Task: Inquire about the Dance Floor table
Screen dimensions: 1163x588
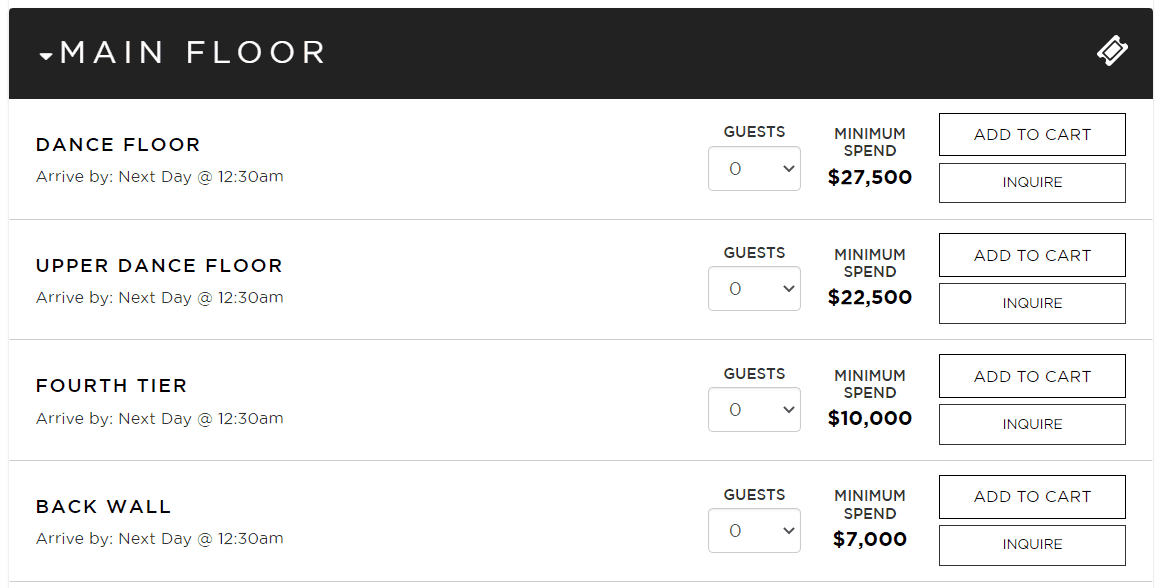Action: pos(1031,182)
